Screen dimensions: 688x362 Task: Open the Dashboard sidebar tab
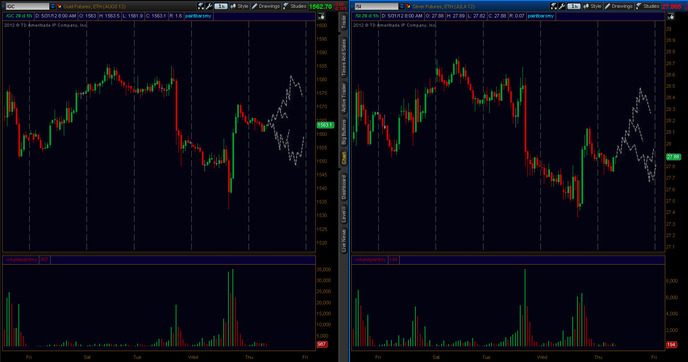coord(344,187)
